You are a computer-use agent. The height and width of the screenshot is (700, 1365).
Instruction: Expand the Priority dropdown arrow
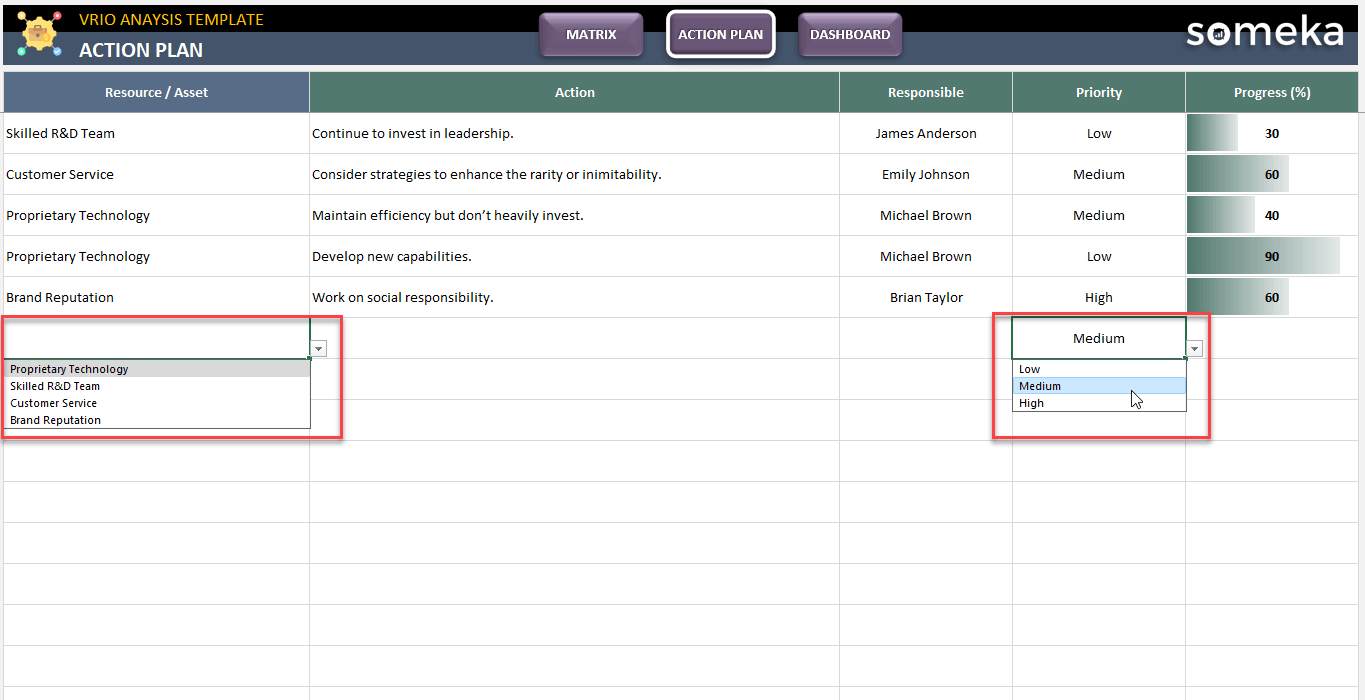pos(1194,349)
